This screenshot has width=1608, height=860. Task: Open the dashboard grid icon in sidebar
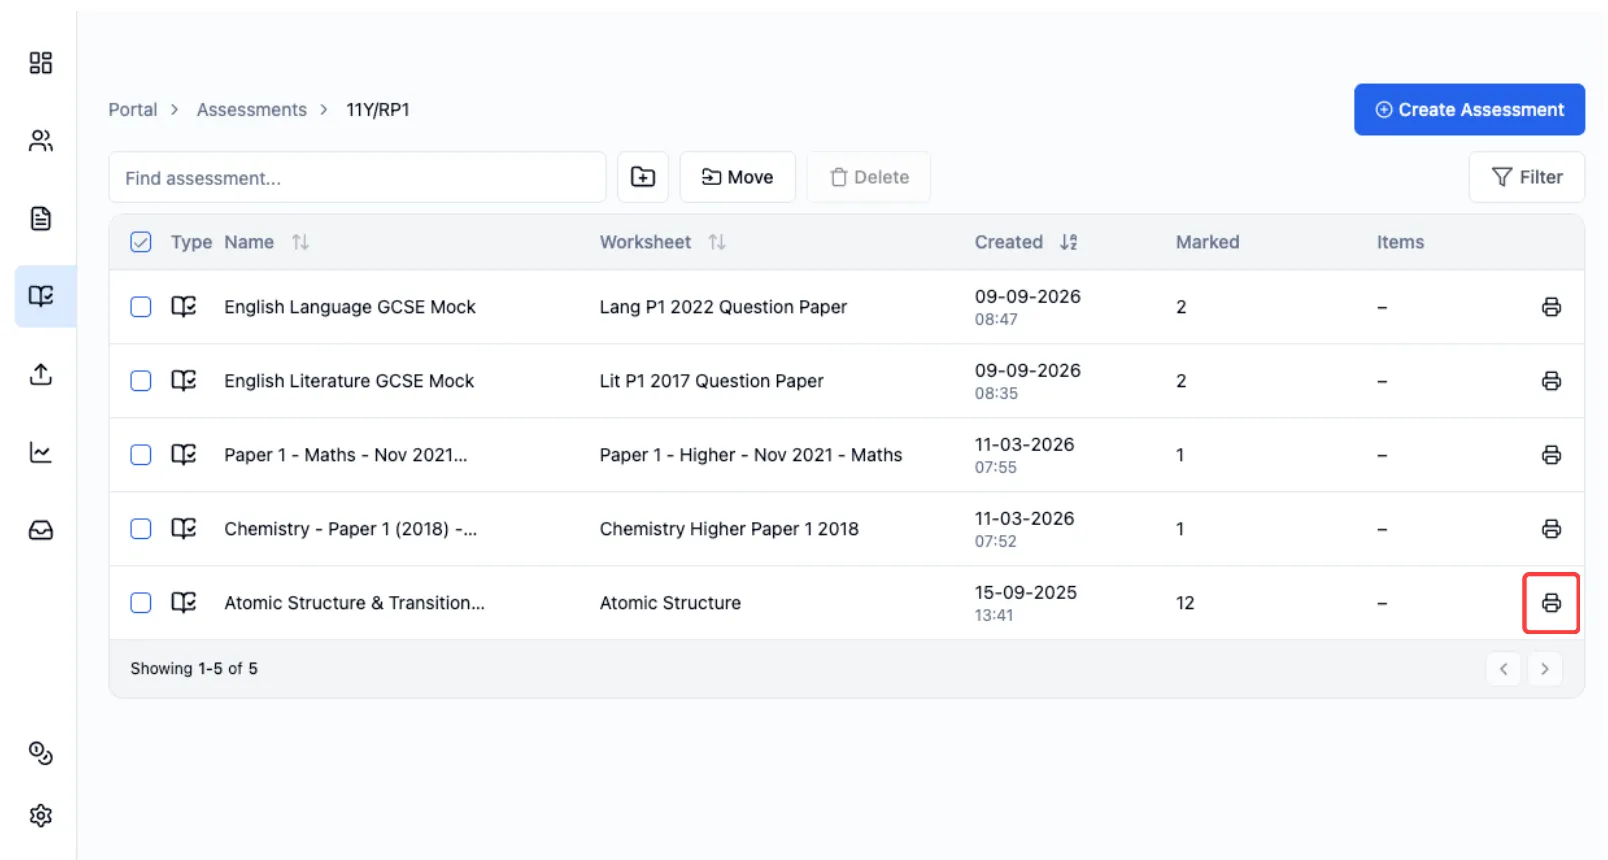40,63
